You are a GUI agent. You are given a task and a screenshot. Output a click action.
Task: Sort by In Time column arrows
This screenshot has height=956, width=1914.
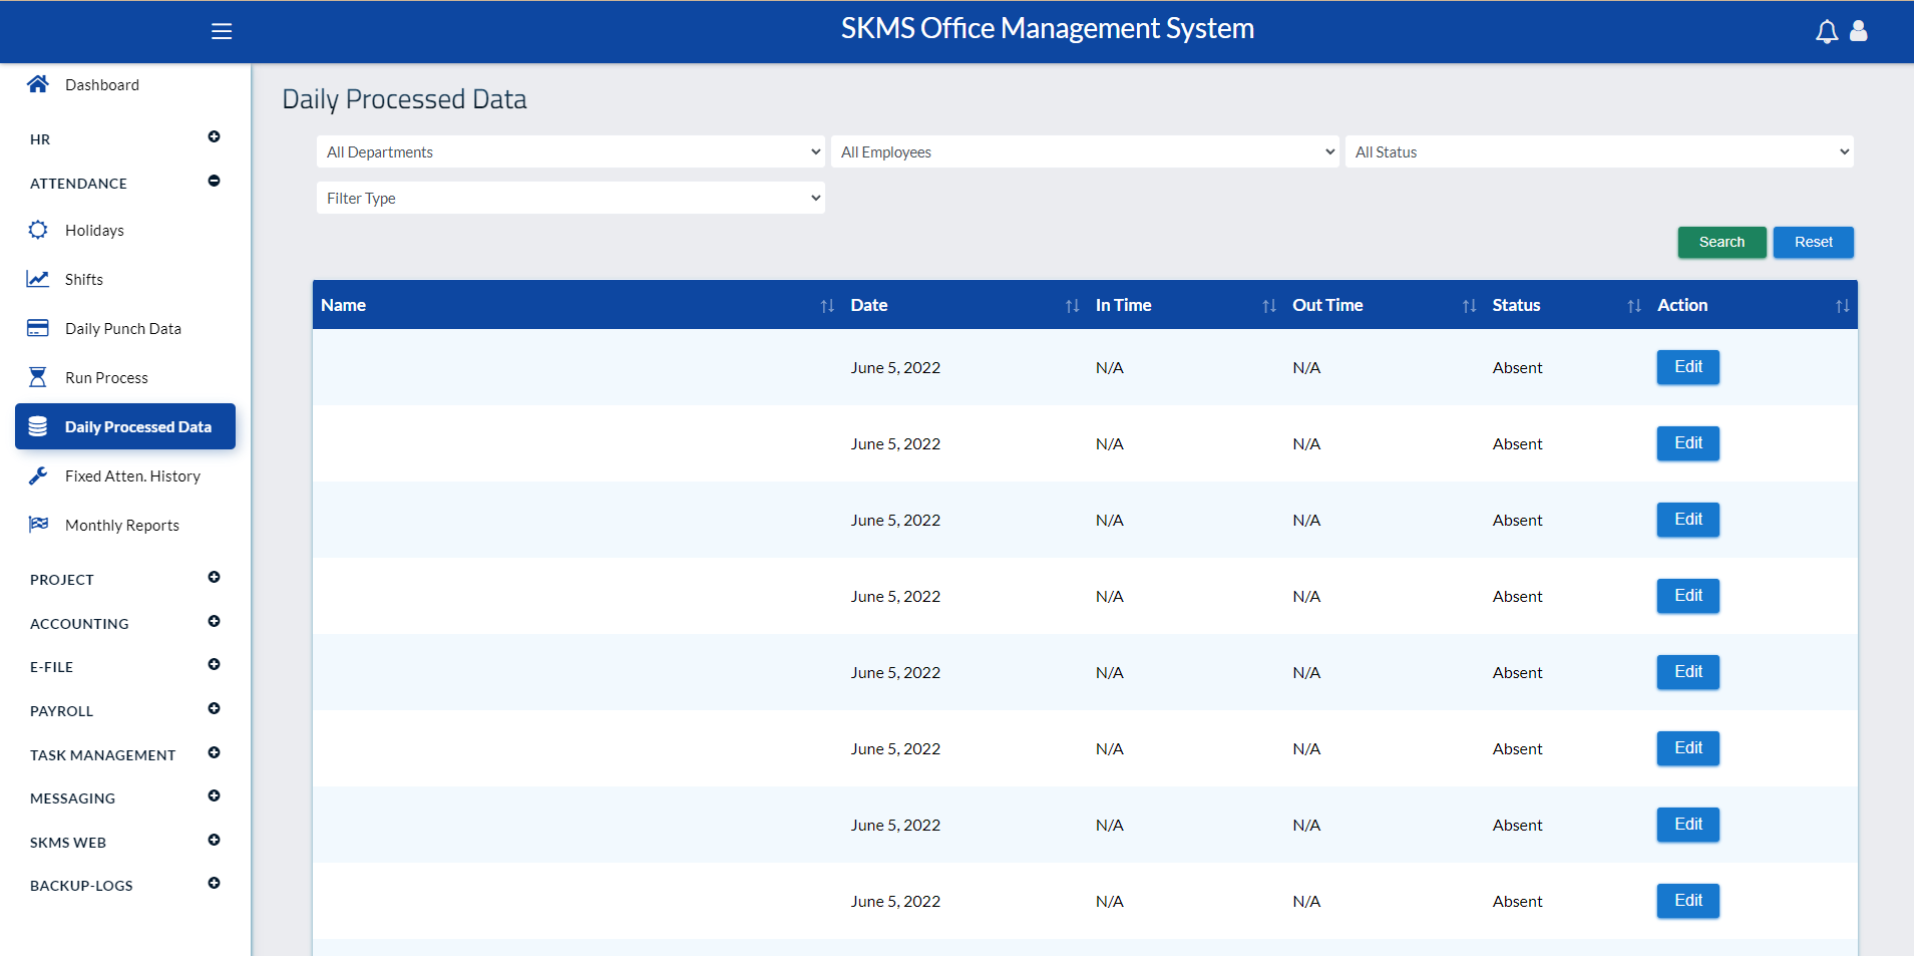point(1269,306)
